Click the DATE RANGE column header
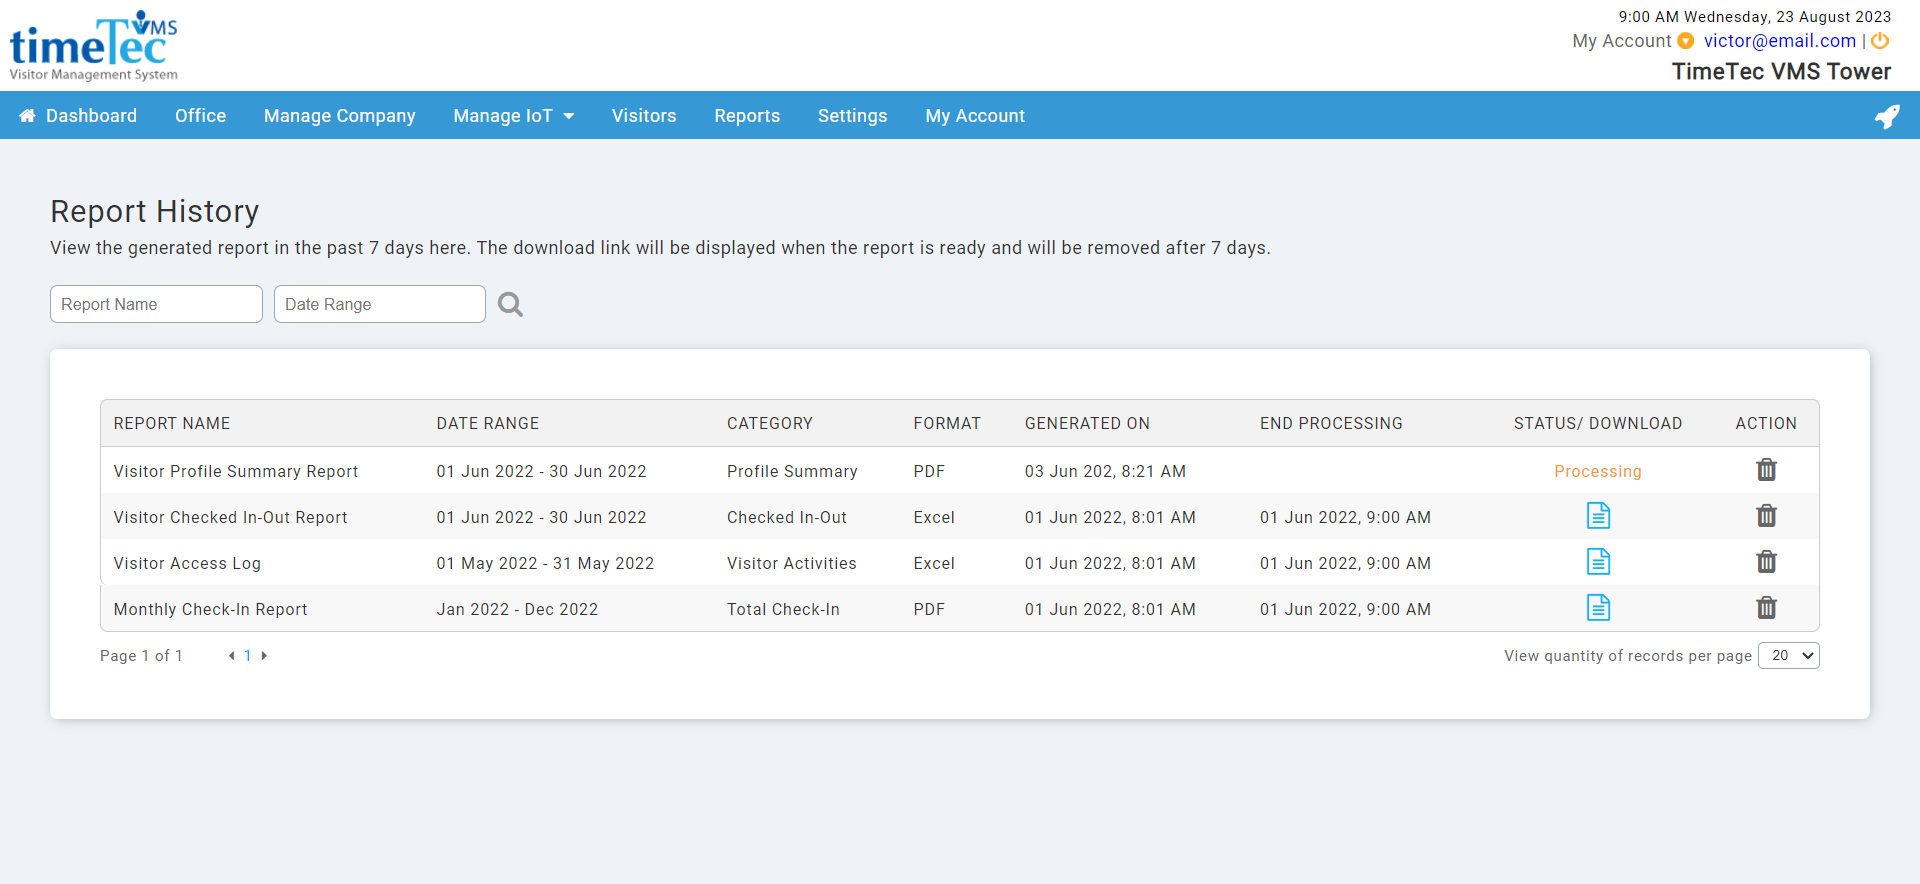The image size is (1920, 884). 488,424
